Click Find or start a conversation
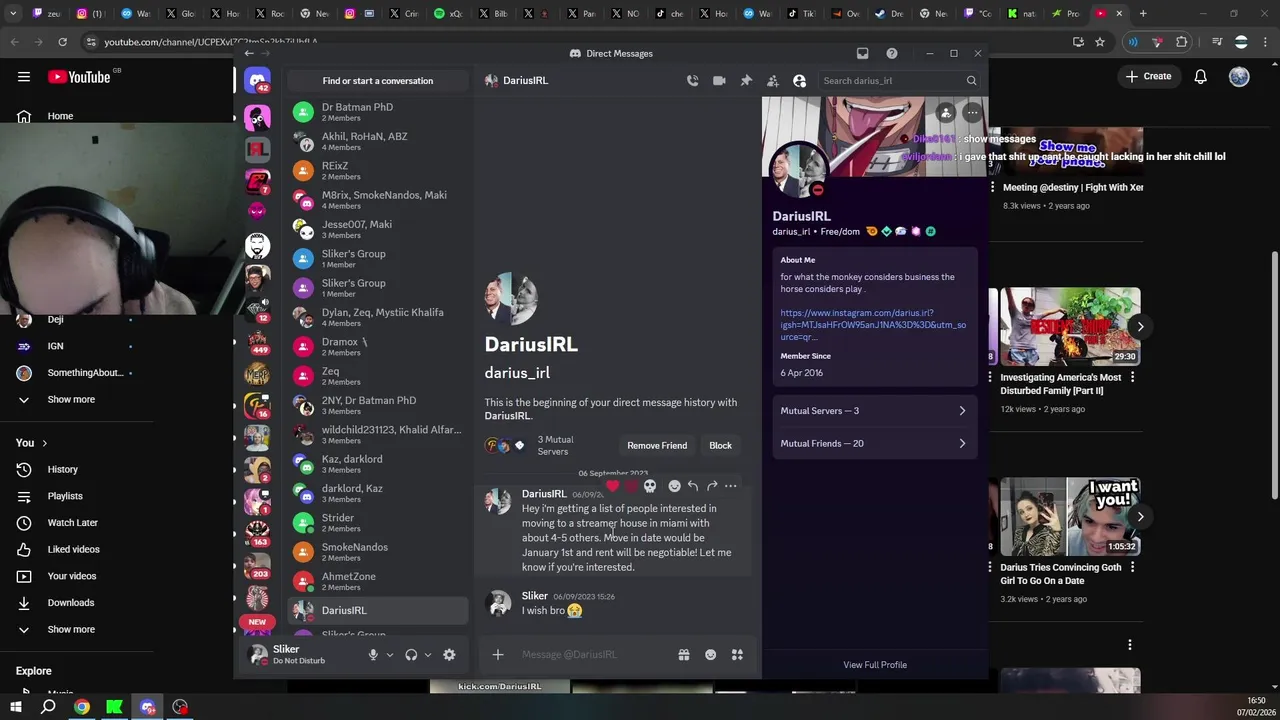Viewport: 1280px width, 720px height. tap(378, 81)
